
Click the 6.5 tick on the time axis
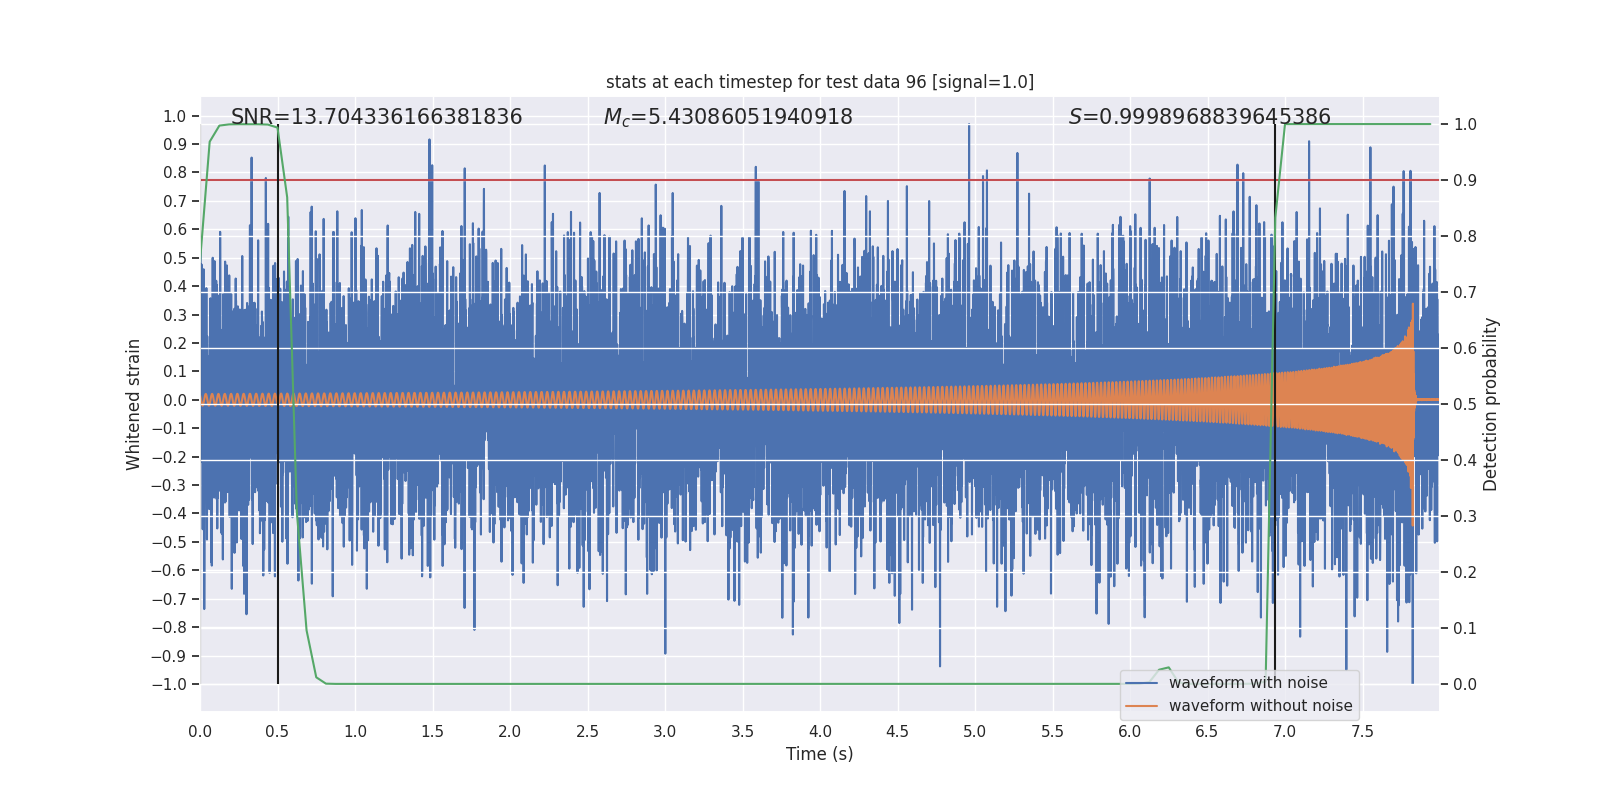1207,731
